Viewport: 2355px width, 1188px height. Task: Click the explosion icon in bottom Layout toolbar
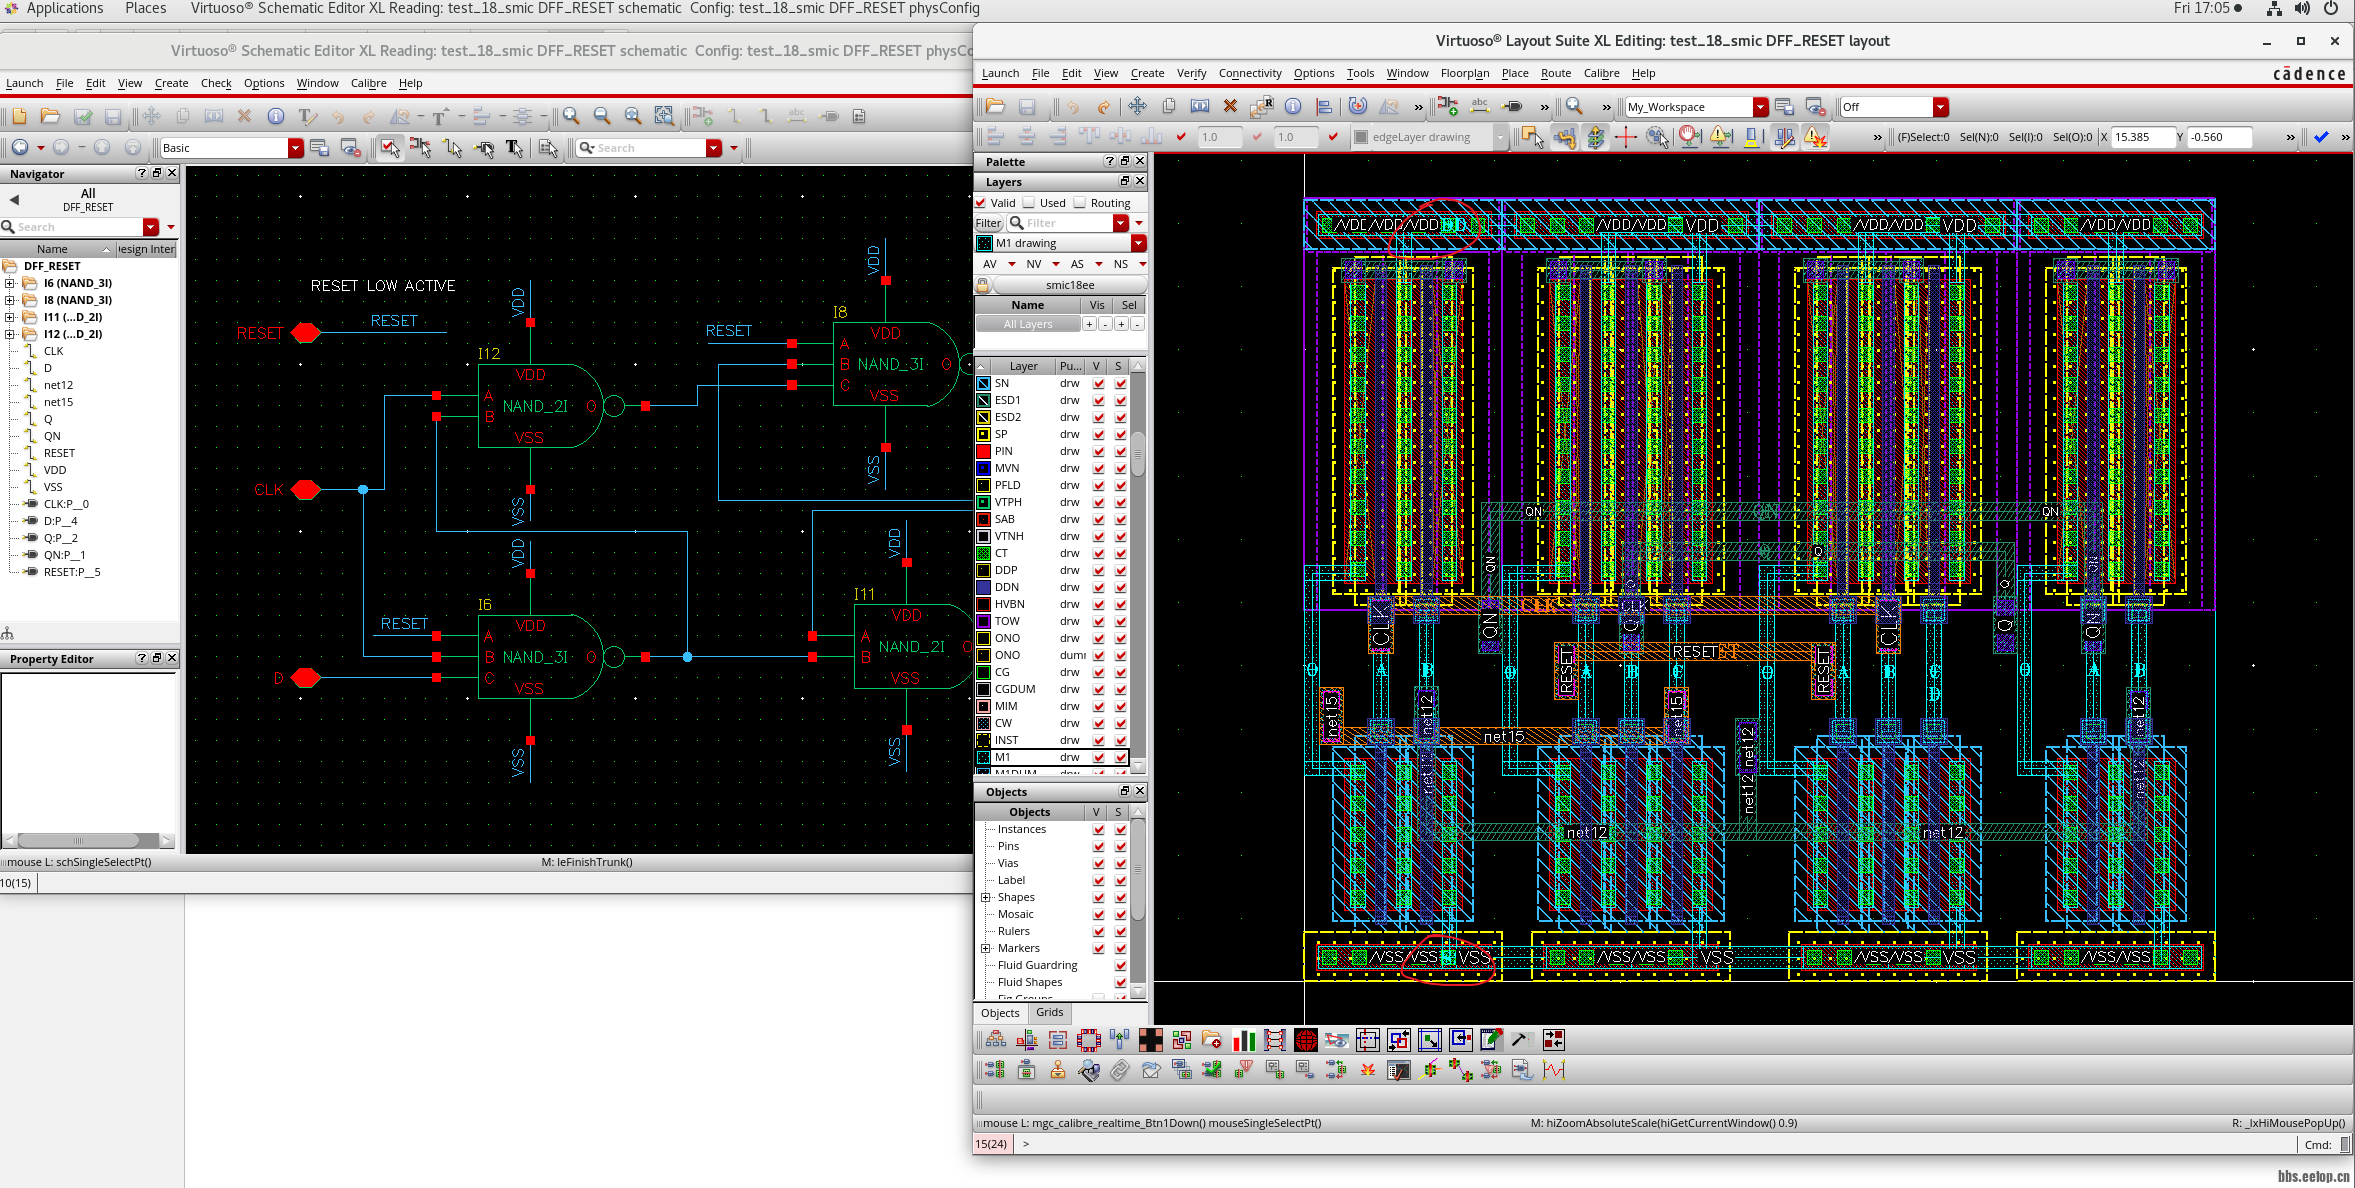[1367, 1071]
